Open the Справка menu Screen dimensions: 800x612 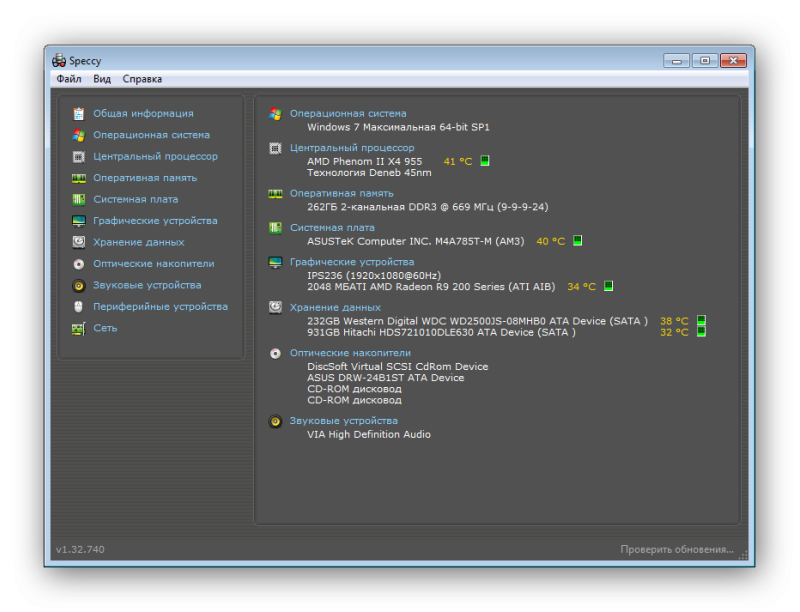pyautogui.click(x=142, y=79)
